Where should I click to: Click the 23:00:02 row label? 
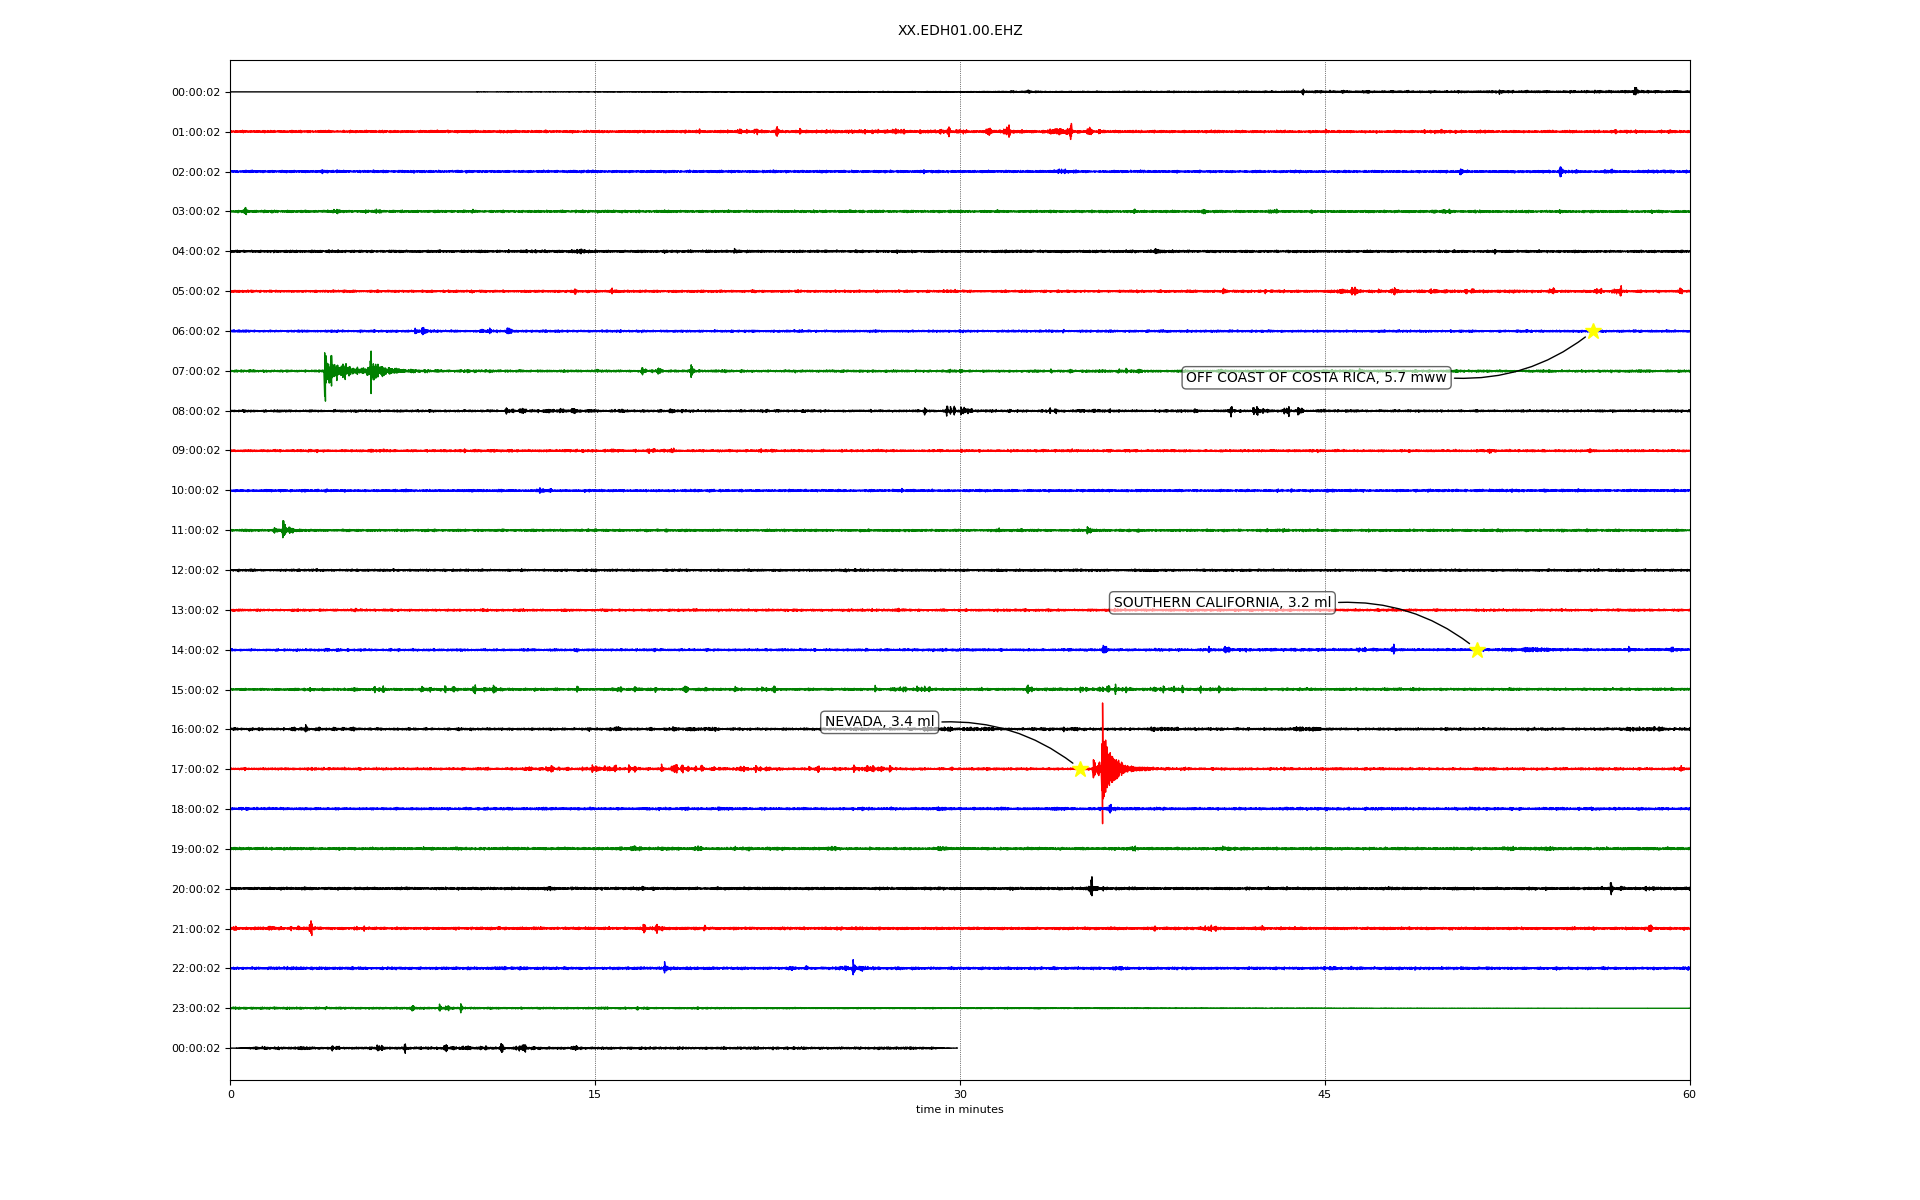(x=196, y=1008)
